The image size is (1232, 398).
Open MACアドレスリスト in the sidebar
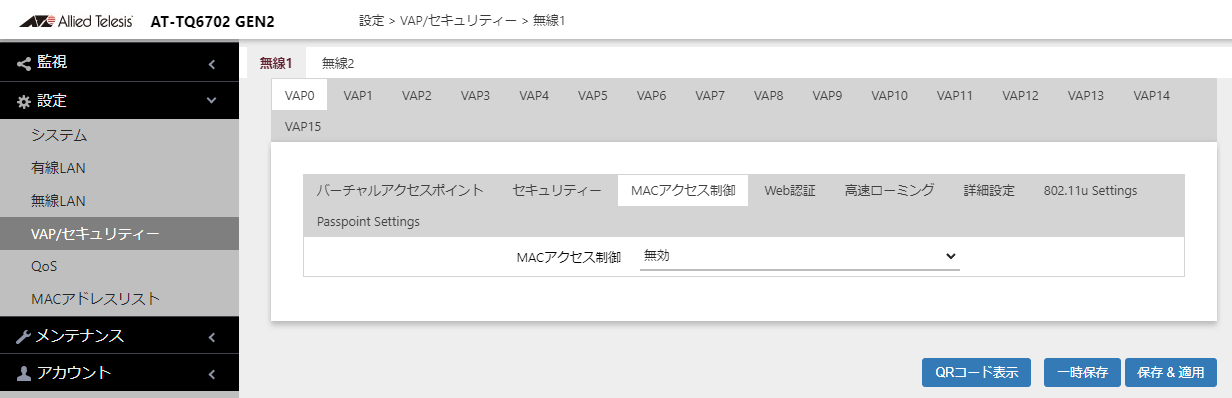tap(96, 298)
